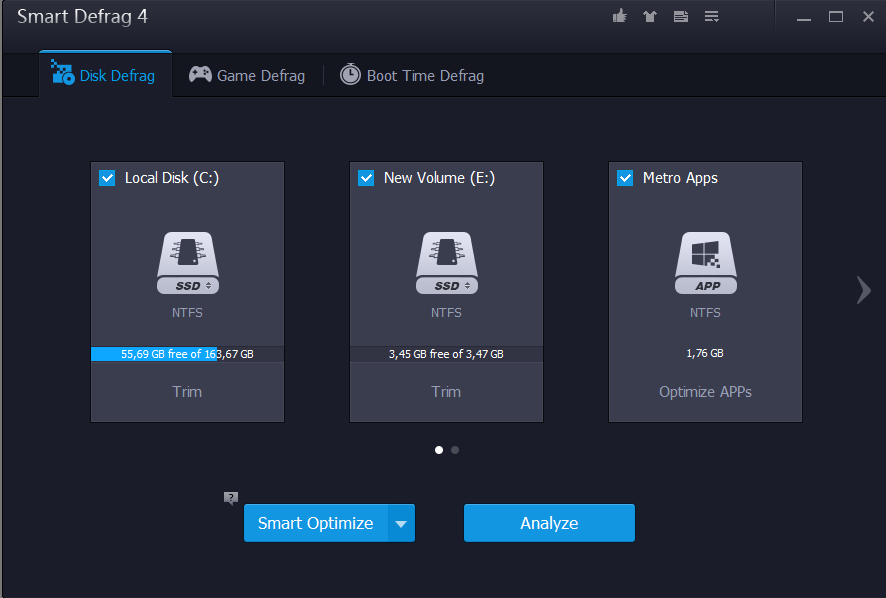The width and height of the screenshot is (886, 598).
Task: Close the Smart Defrag window
Action: click(868, 17)
